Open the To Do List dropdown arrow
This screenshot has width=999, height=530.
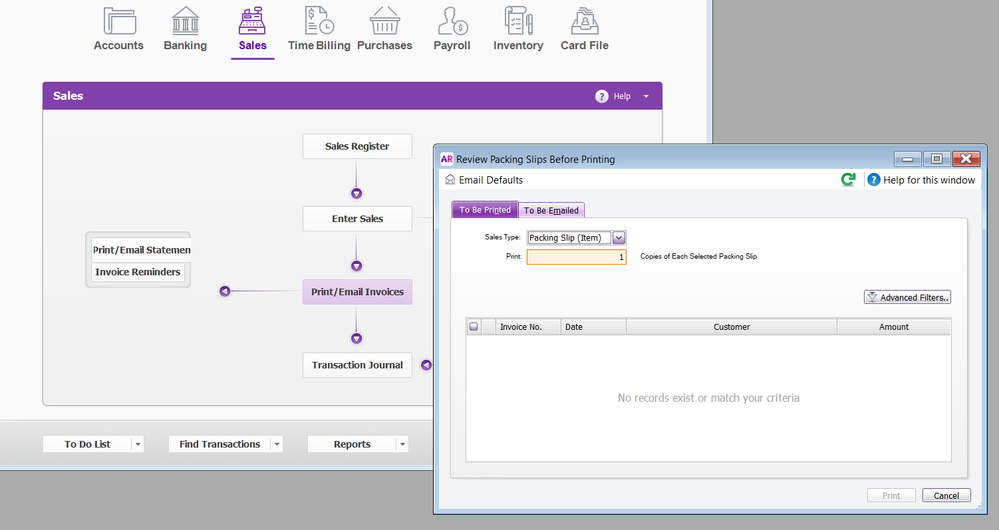point(137,444)
